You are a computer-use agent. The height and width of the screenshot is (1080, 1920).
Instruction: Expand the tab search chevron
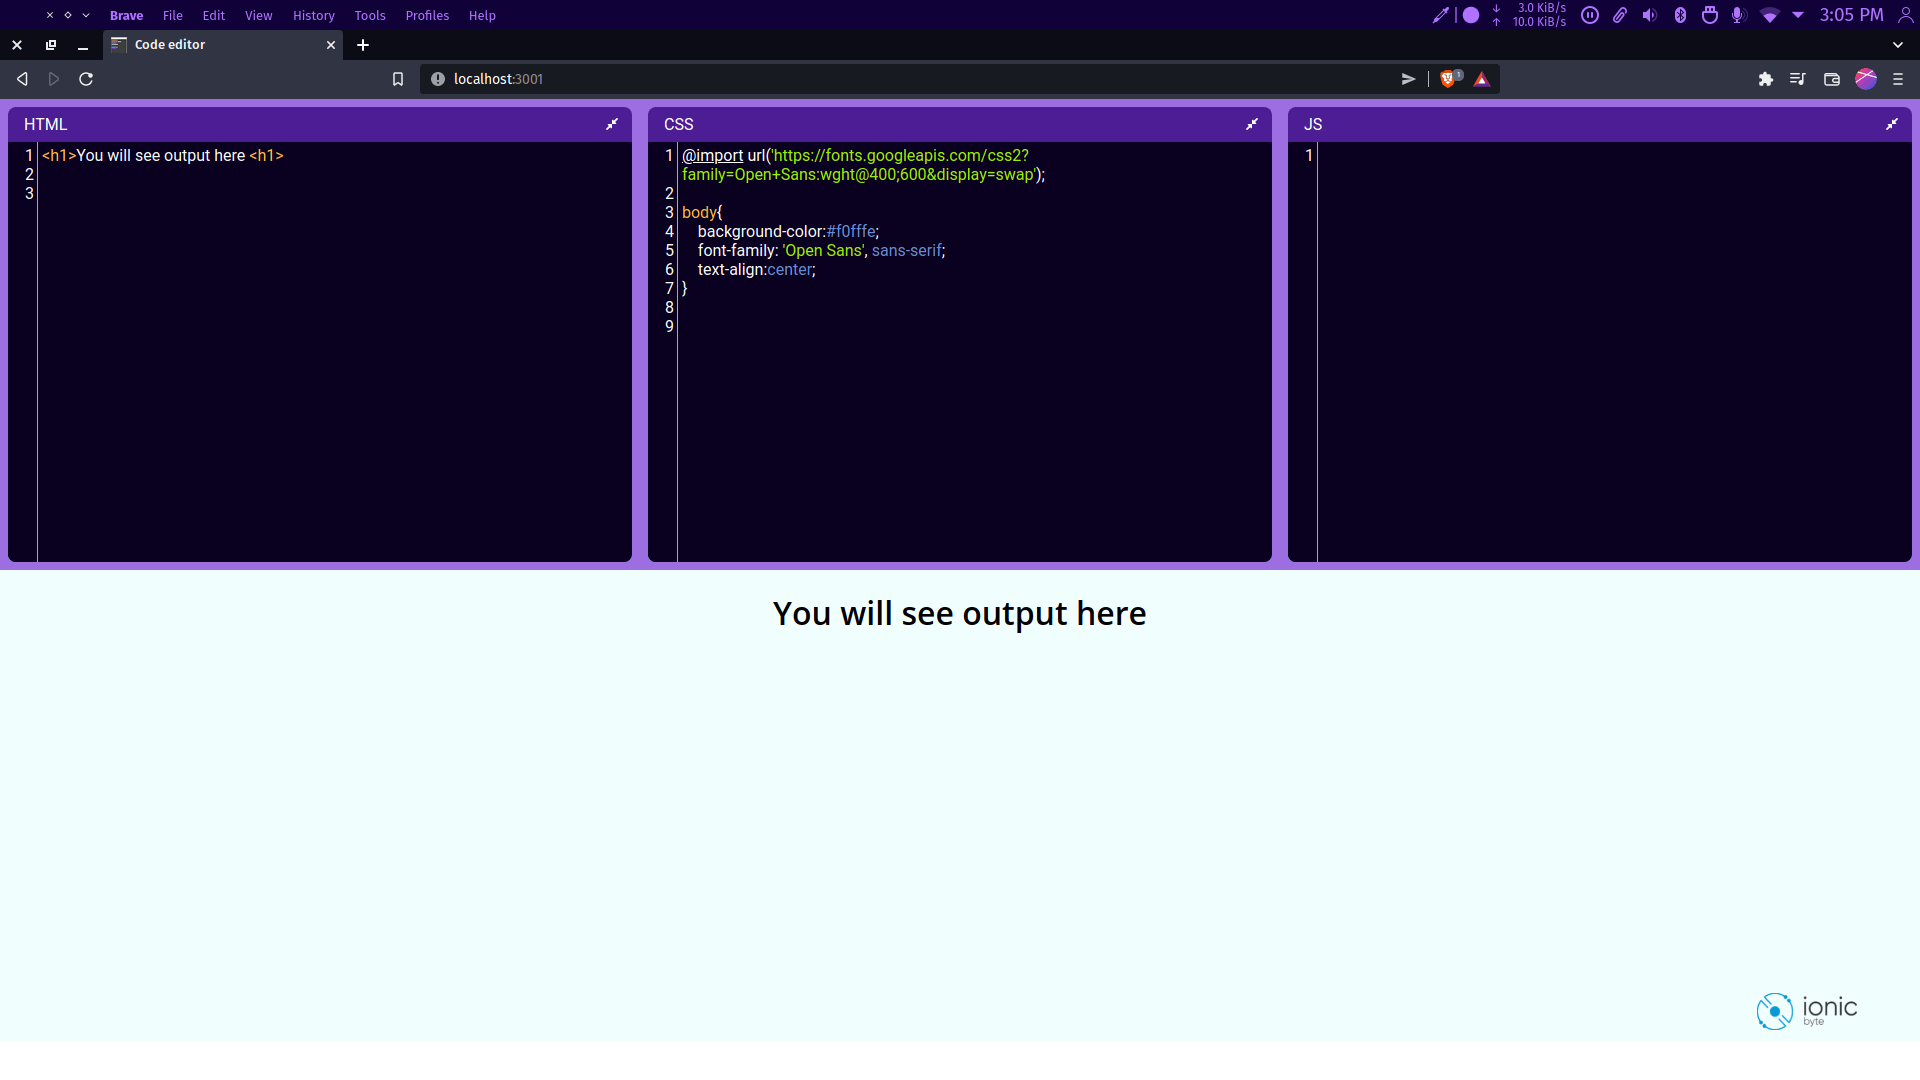tap(1898, 45)
